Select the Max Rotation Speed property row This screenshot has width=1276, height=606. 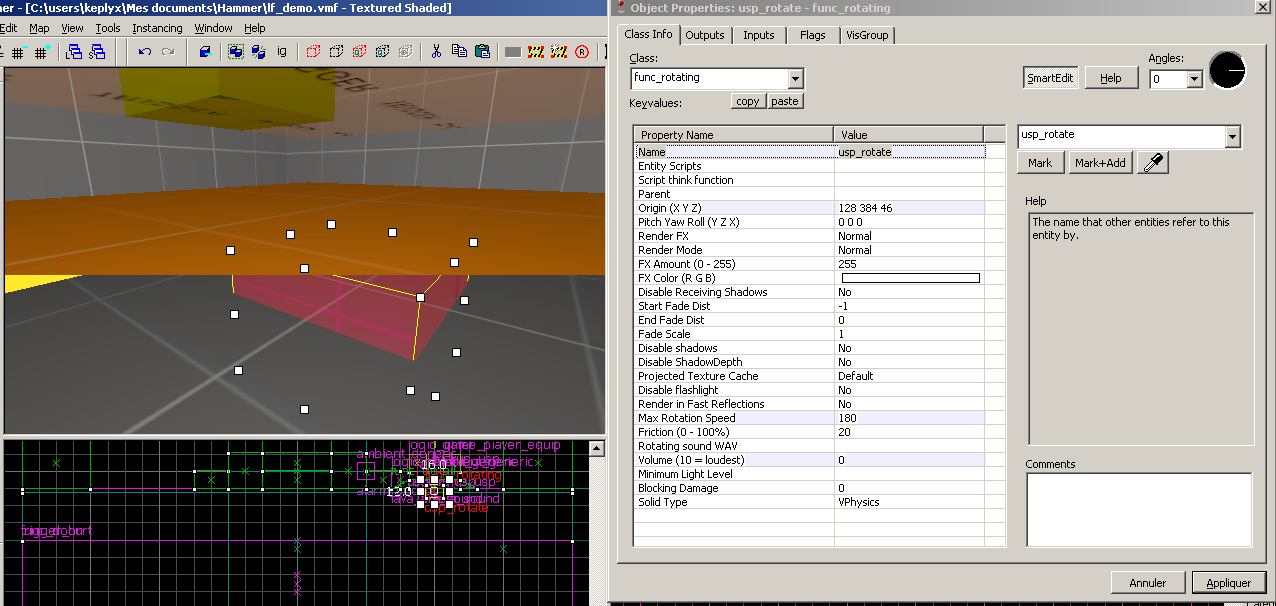coord(810,418)
